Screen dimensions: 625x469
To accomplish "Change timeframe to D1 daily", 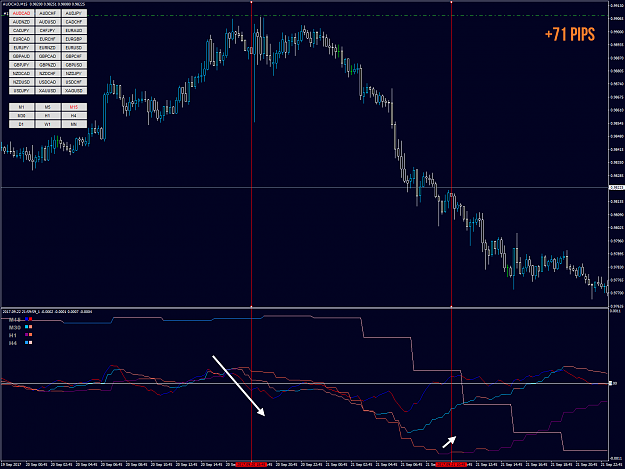I will click(x=21, y=124).
